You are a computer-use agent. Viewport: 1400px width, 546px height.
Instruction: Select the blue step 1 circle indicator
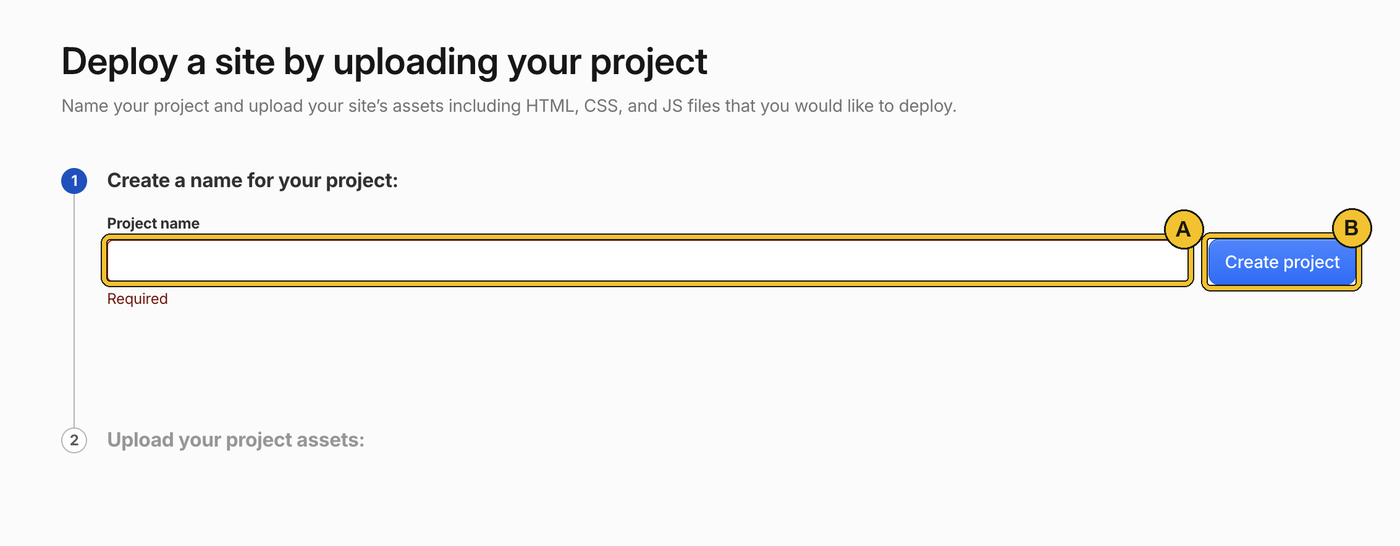pos(74,181)
